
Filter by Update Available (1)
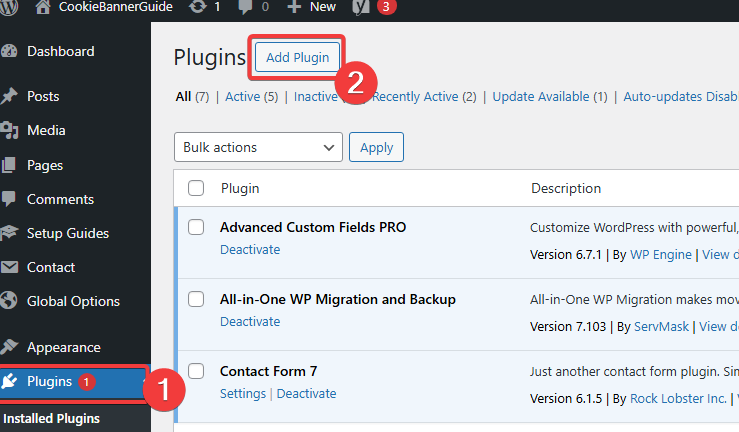(x=550, y=97)
